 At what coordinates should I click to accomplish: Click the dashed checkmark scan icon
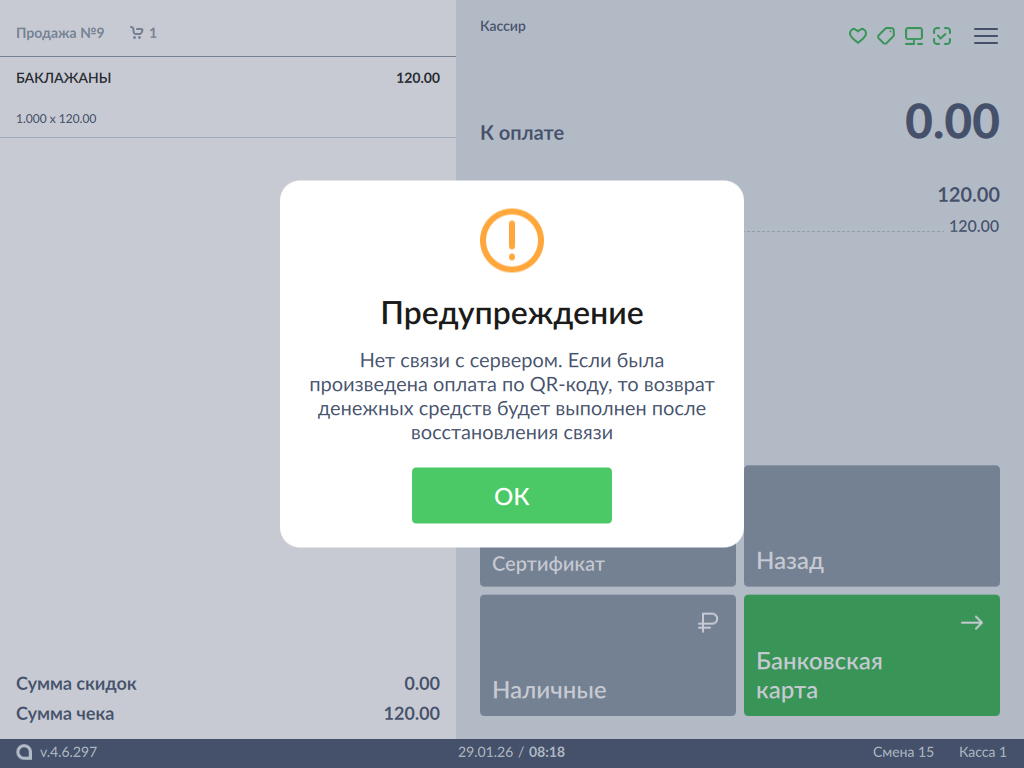pos(941,36)
